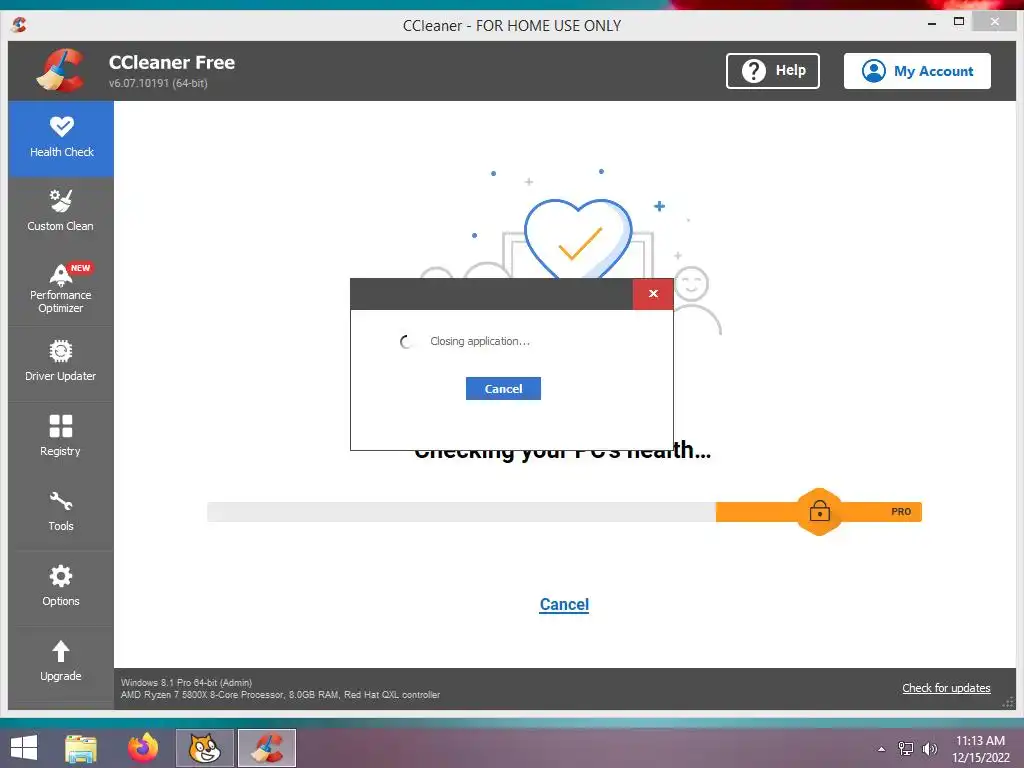Open the Upgrade section

[x=61, y=661]
